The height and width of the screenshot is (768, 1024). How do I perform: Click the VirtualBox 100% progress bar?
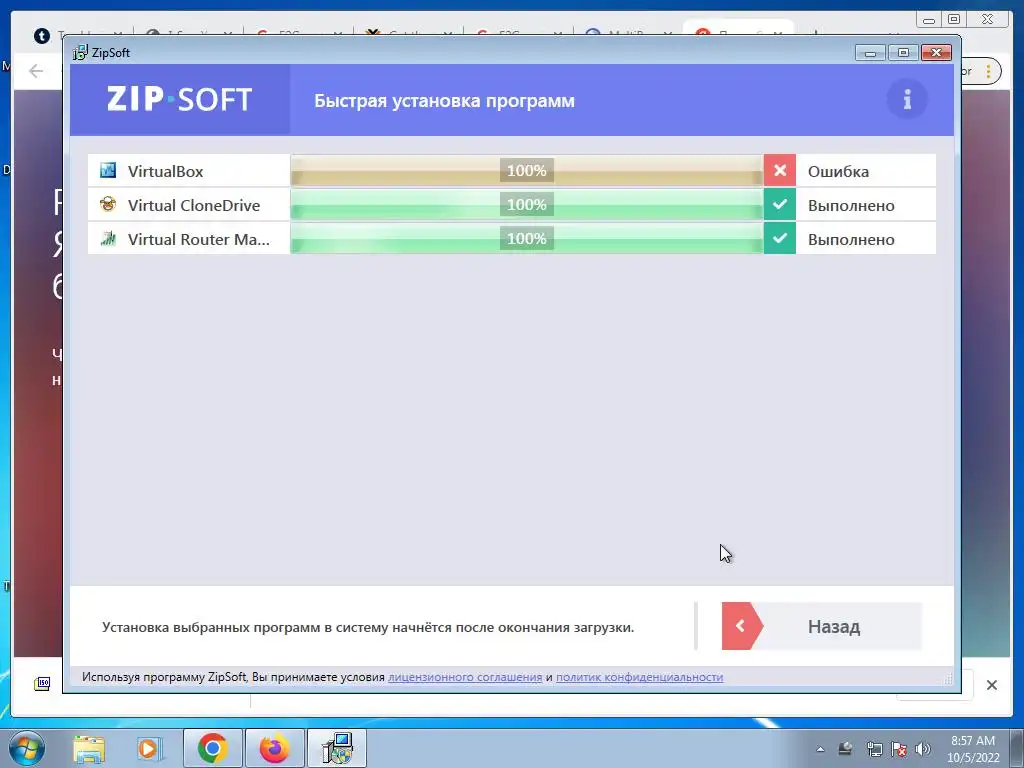[526, 170]
